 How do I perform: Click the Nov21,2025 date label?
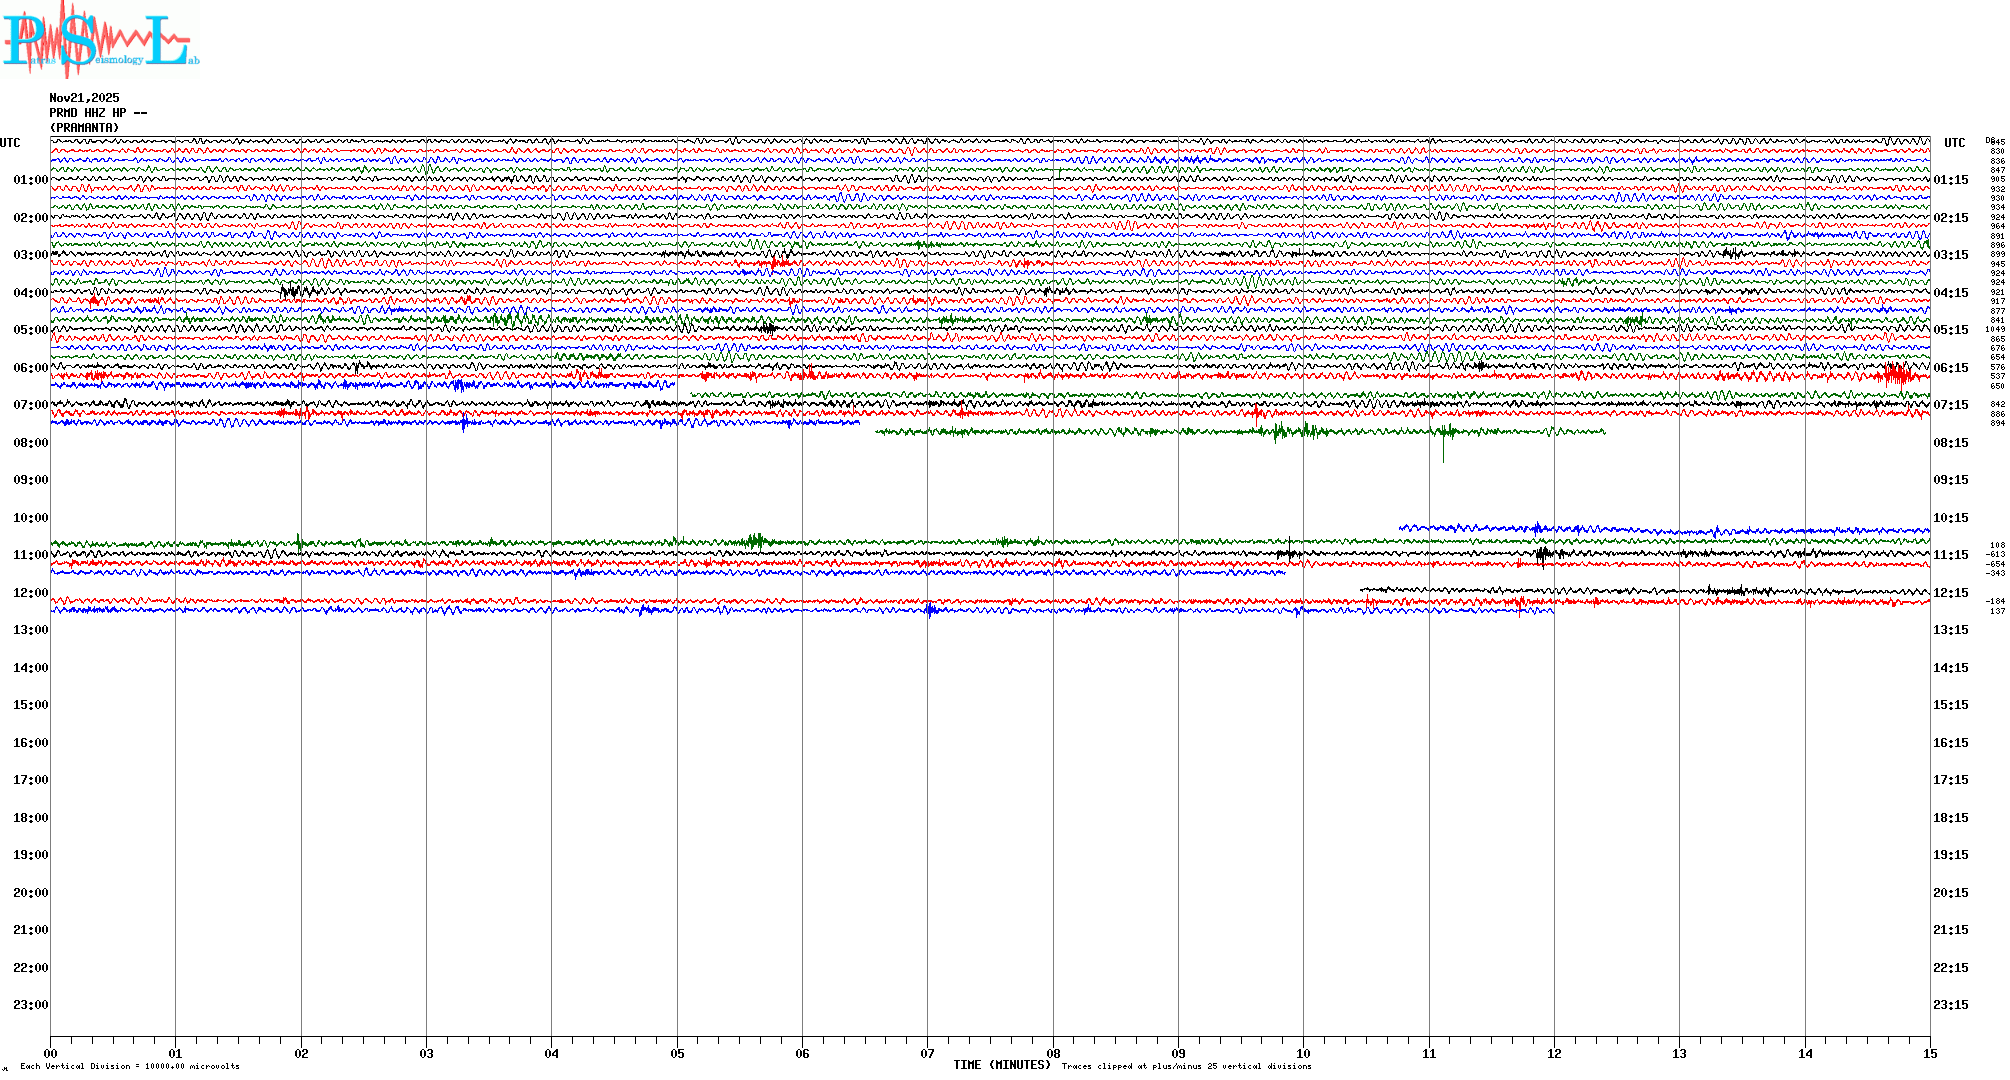pos(84,98)
